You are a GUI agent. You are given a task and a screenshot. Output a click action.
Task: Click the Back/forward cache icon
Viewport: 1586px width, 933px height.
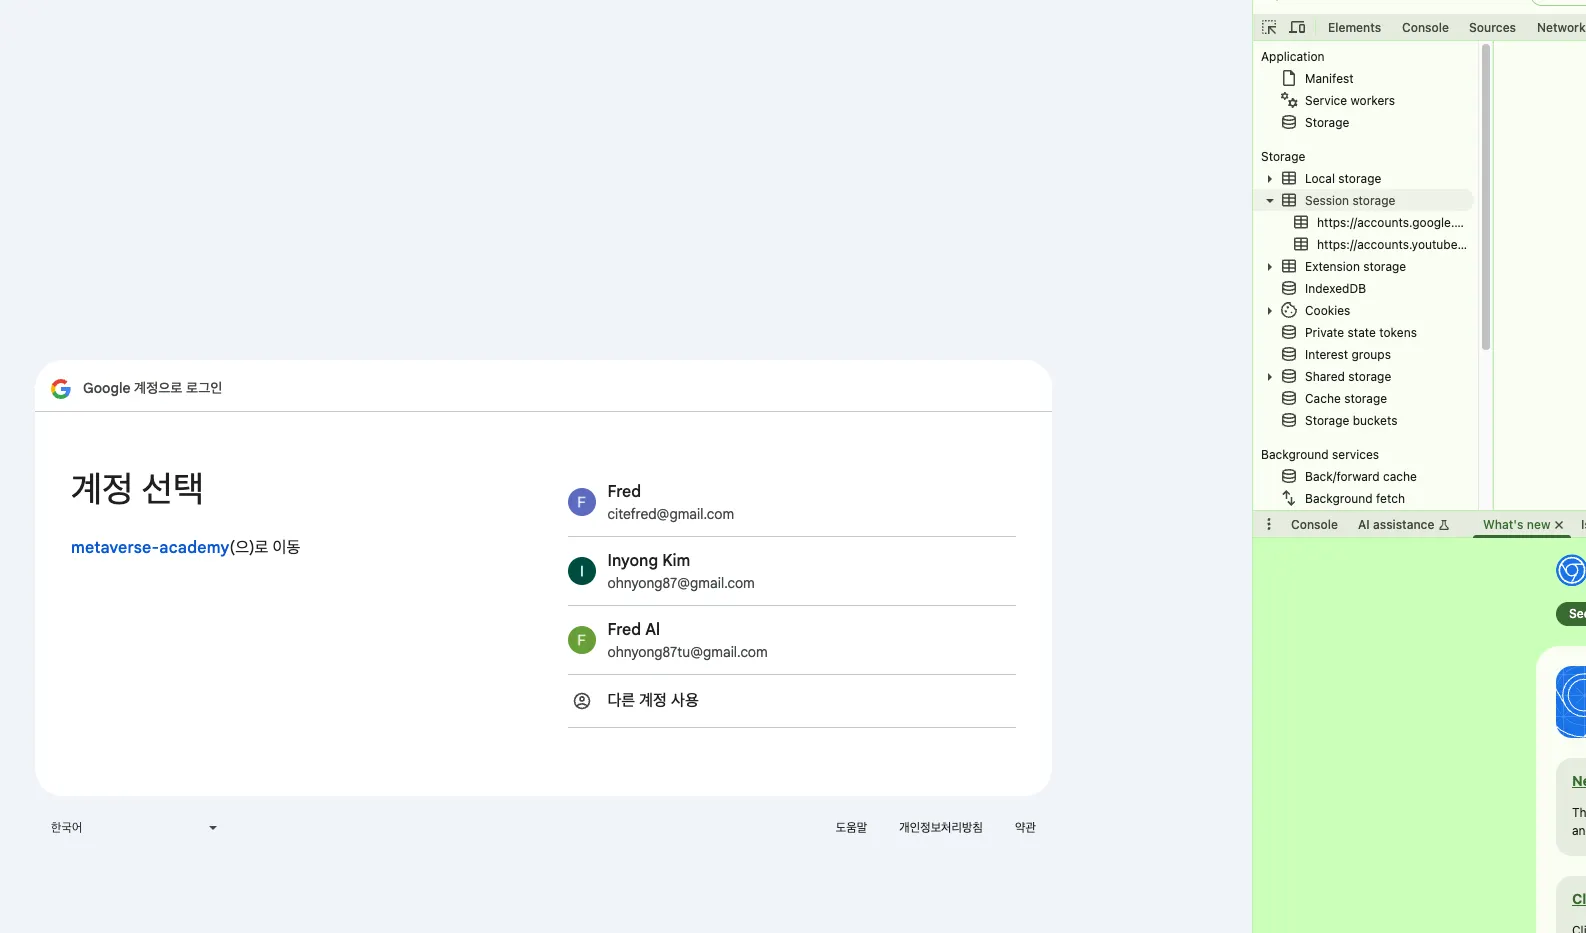[x=1289, y=476]
